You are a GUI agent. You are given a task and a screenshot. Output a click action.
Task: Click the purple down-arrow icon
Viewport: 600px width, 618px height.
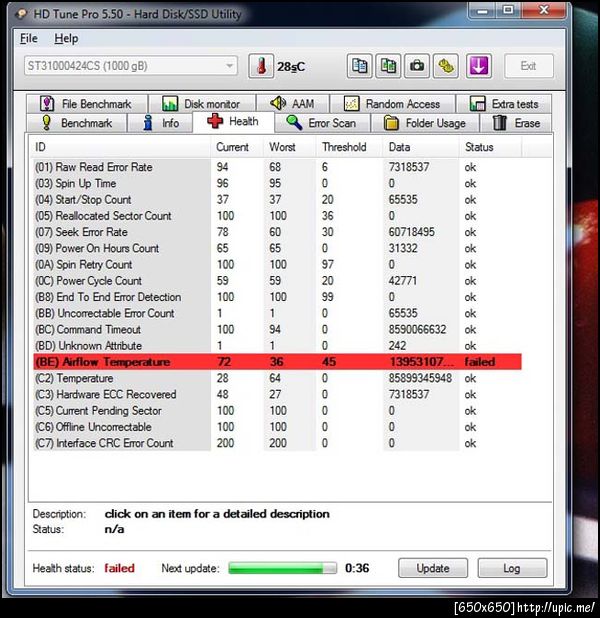pos(479,66)
